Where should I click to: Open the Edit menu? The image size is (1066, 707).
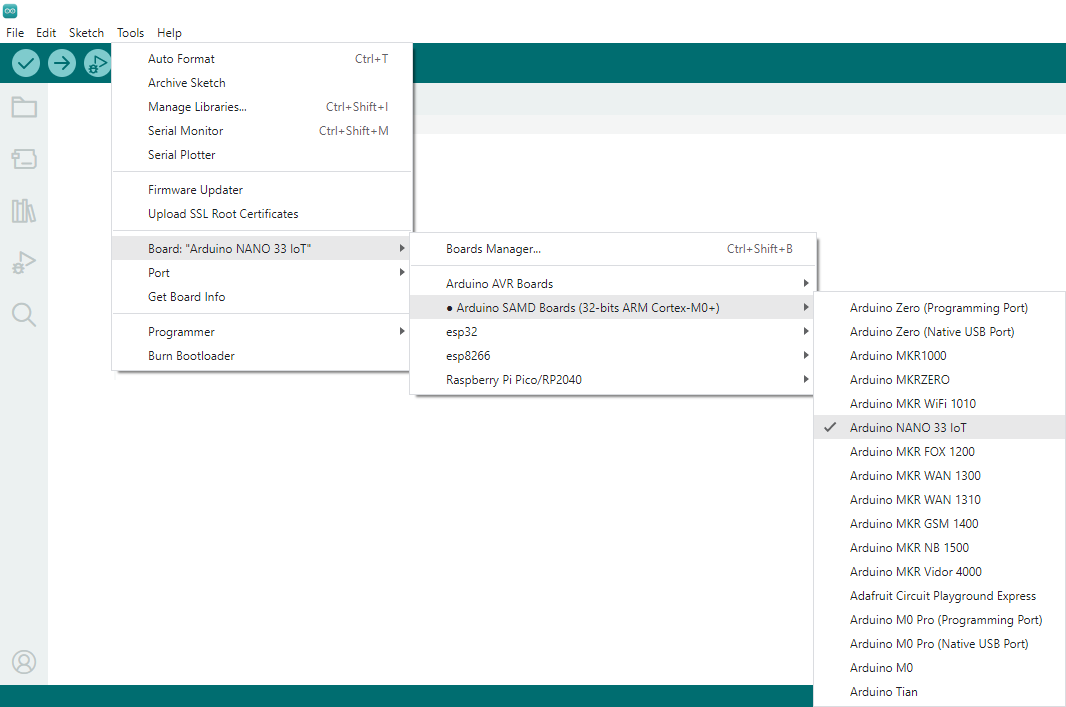coord(46,33)
